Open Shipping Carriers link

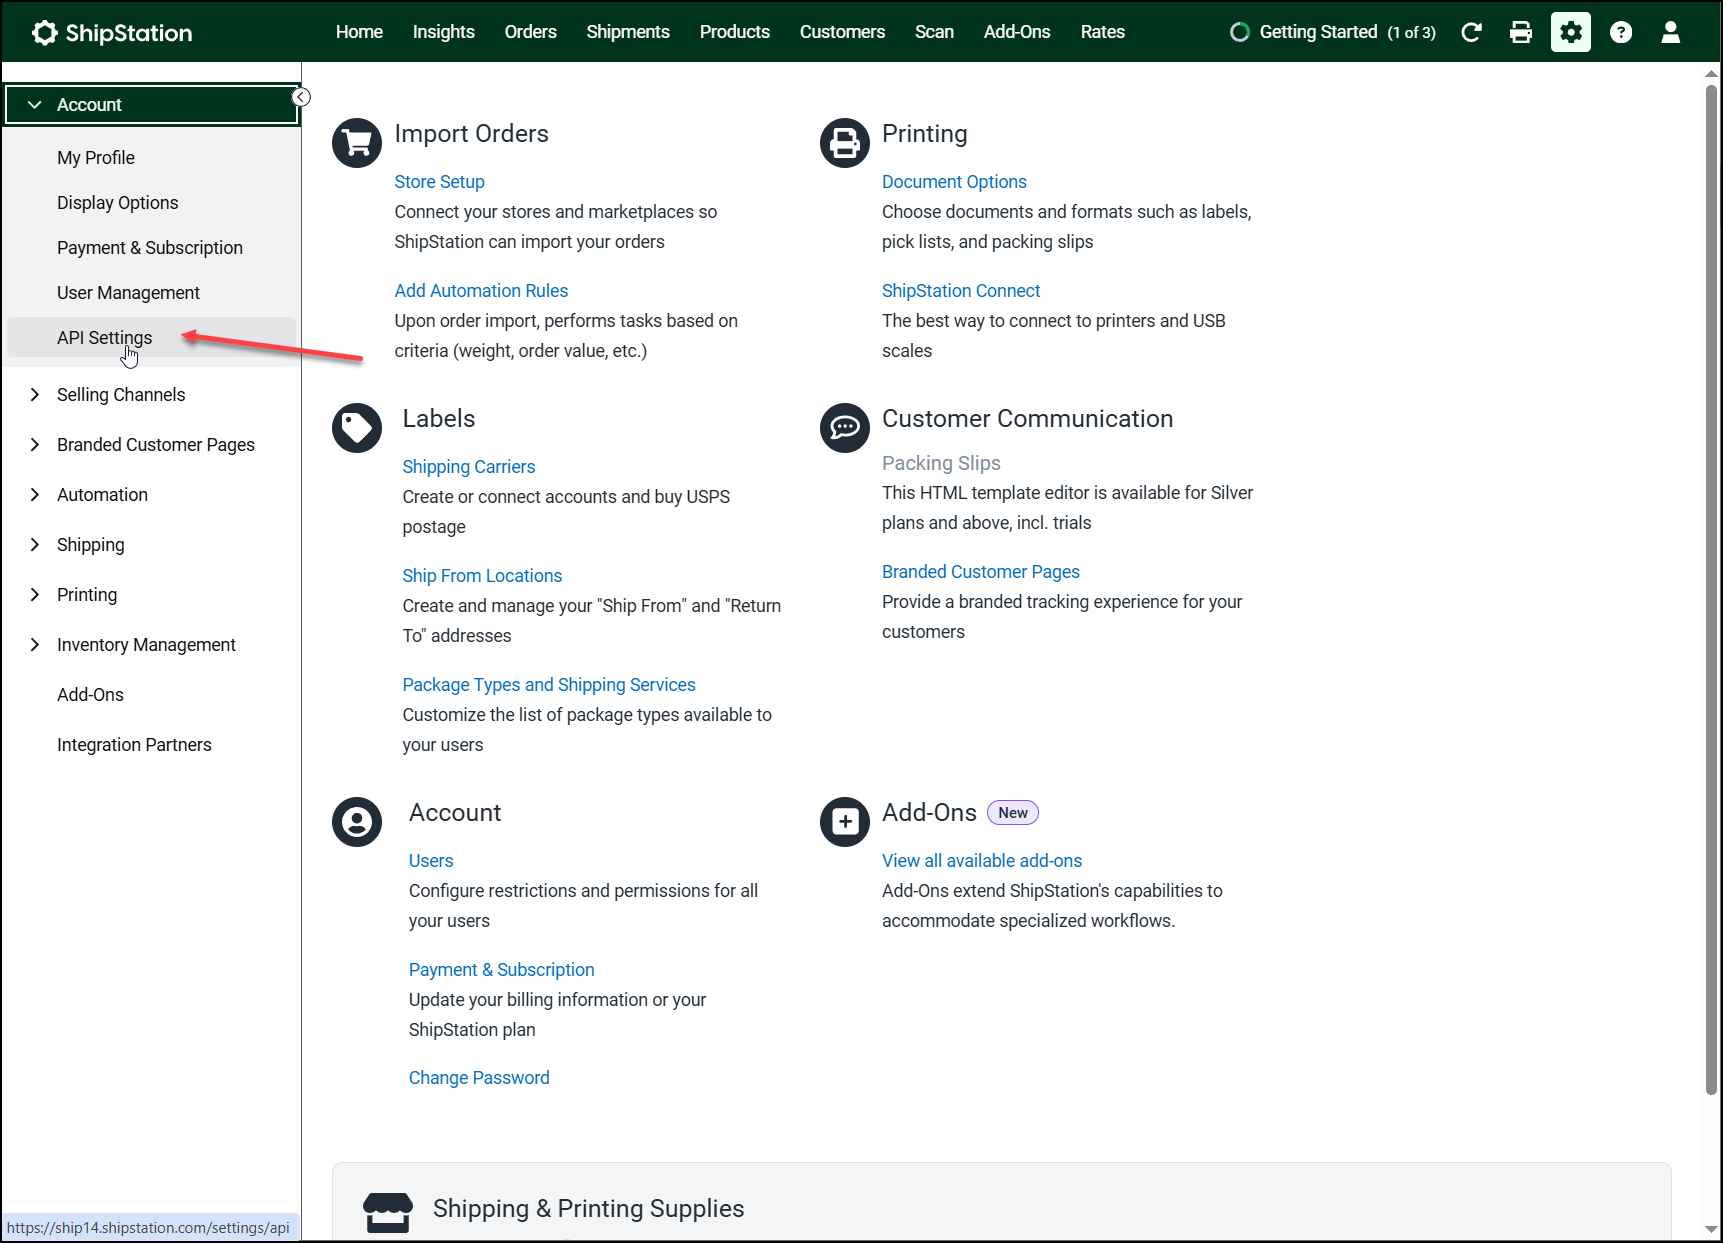pos(469,467)
